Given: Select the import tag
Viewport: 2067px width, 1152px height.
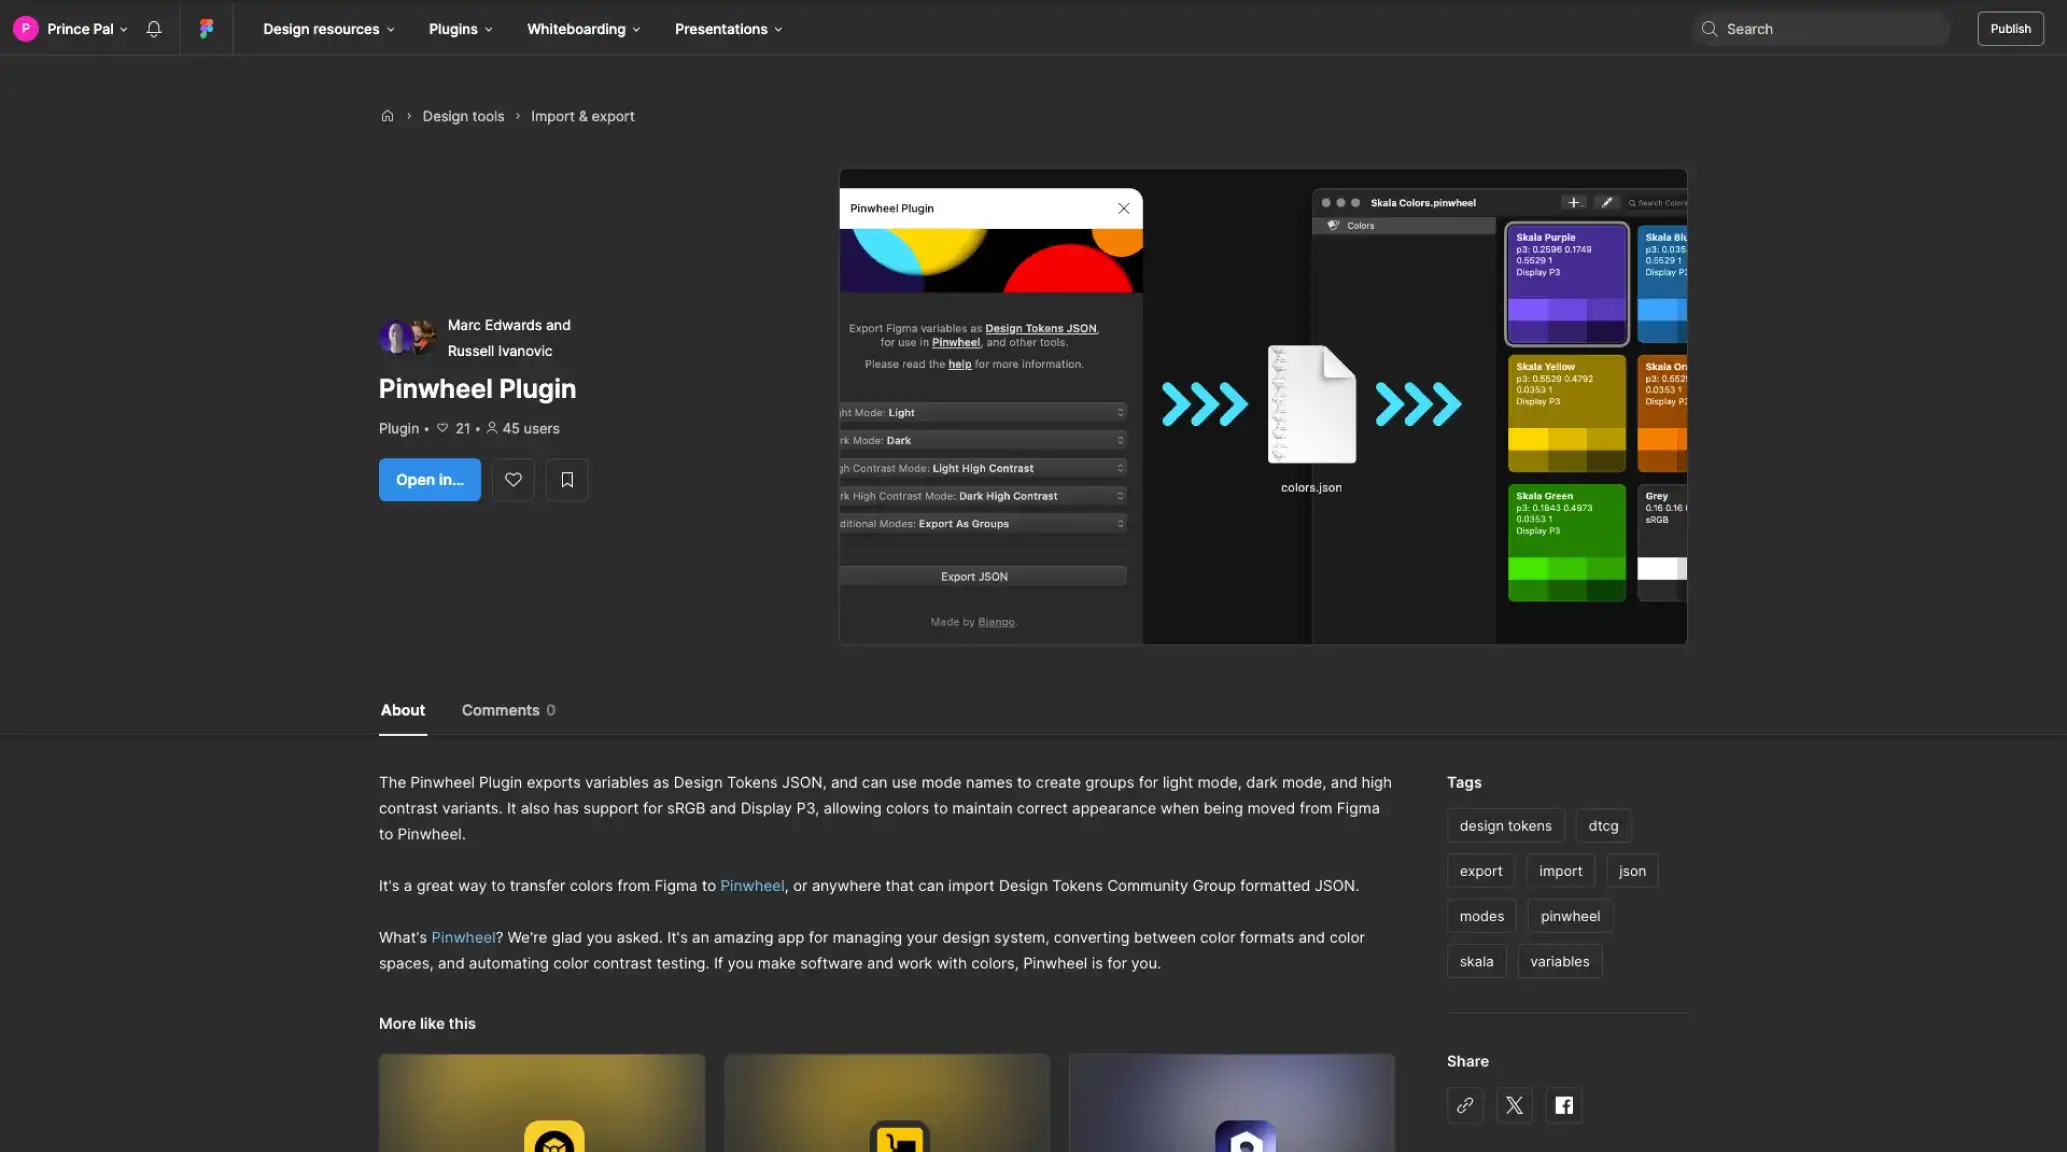Looking at the screenshot, I should point(1560,871).
